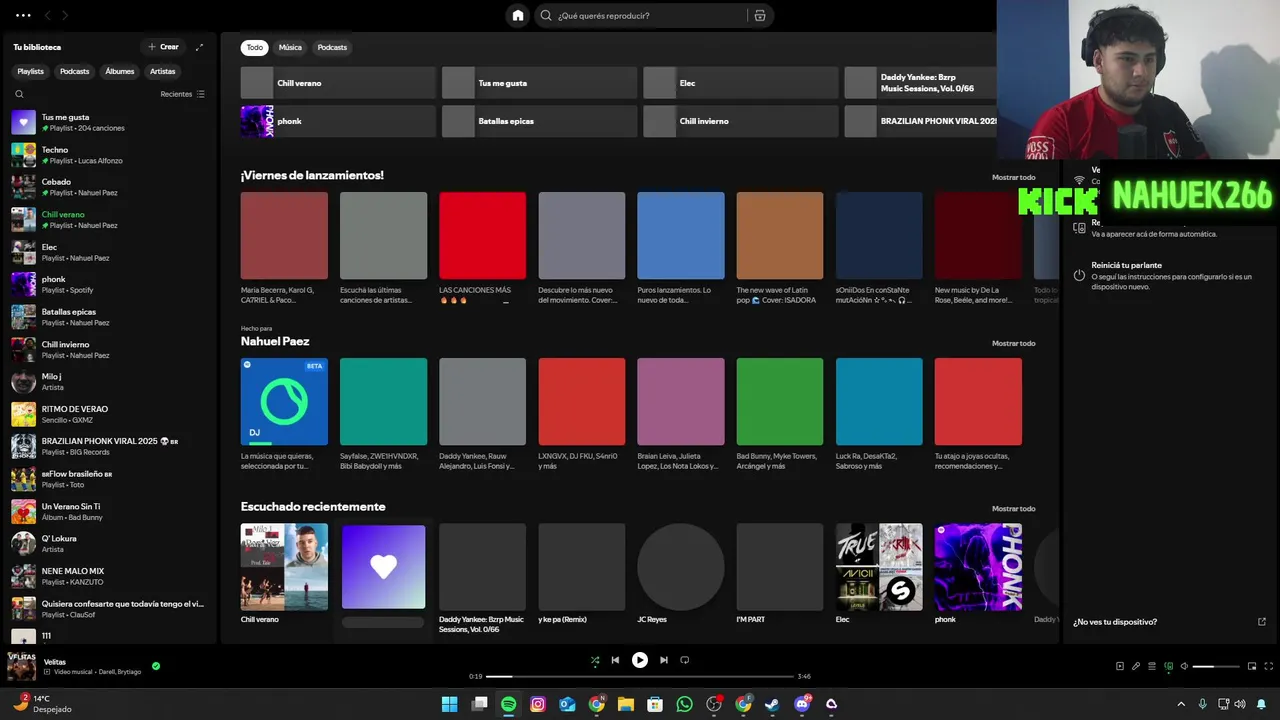Navigate forward with the right arrow
This screenshot has width=1280, height=720.
65,15
